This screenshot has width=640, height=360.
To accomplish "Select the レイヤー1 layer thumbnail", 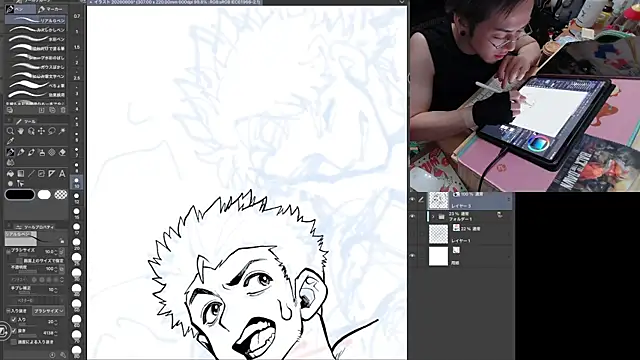I will pos(438,234).
